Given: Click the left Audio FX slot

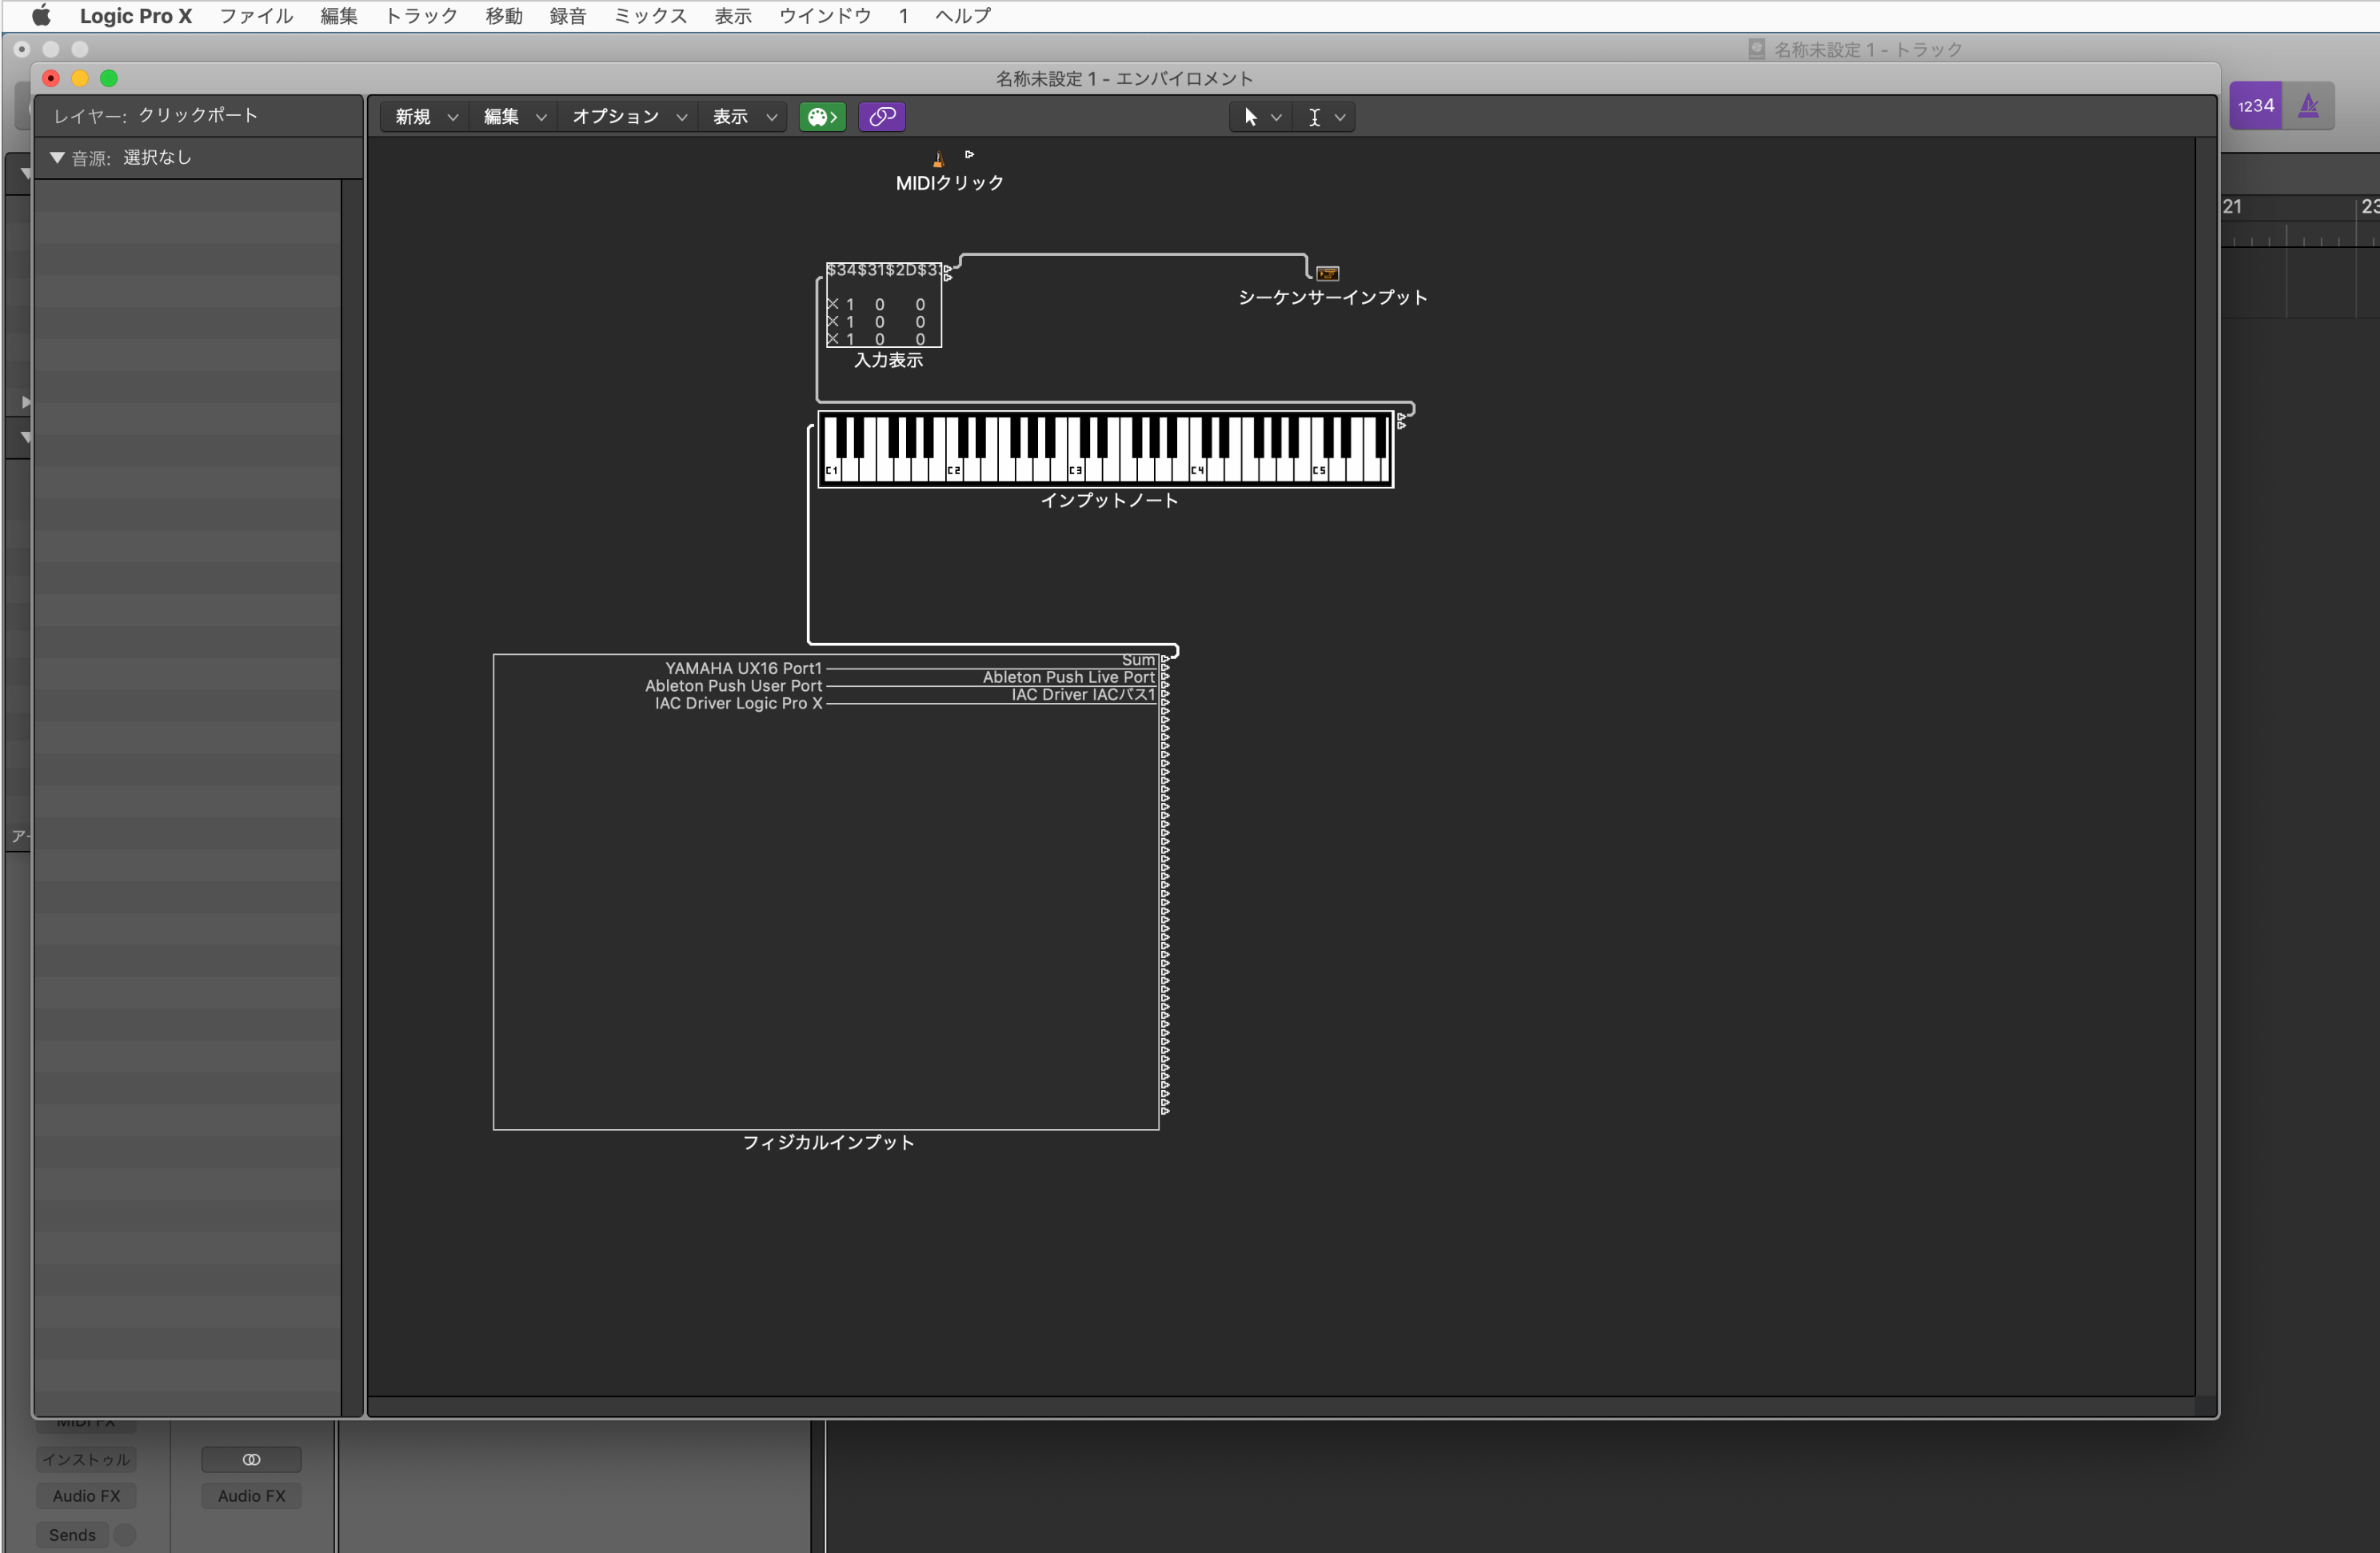Looking at the screenshot, I should (87, 1496).
